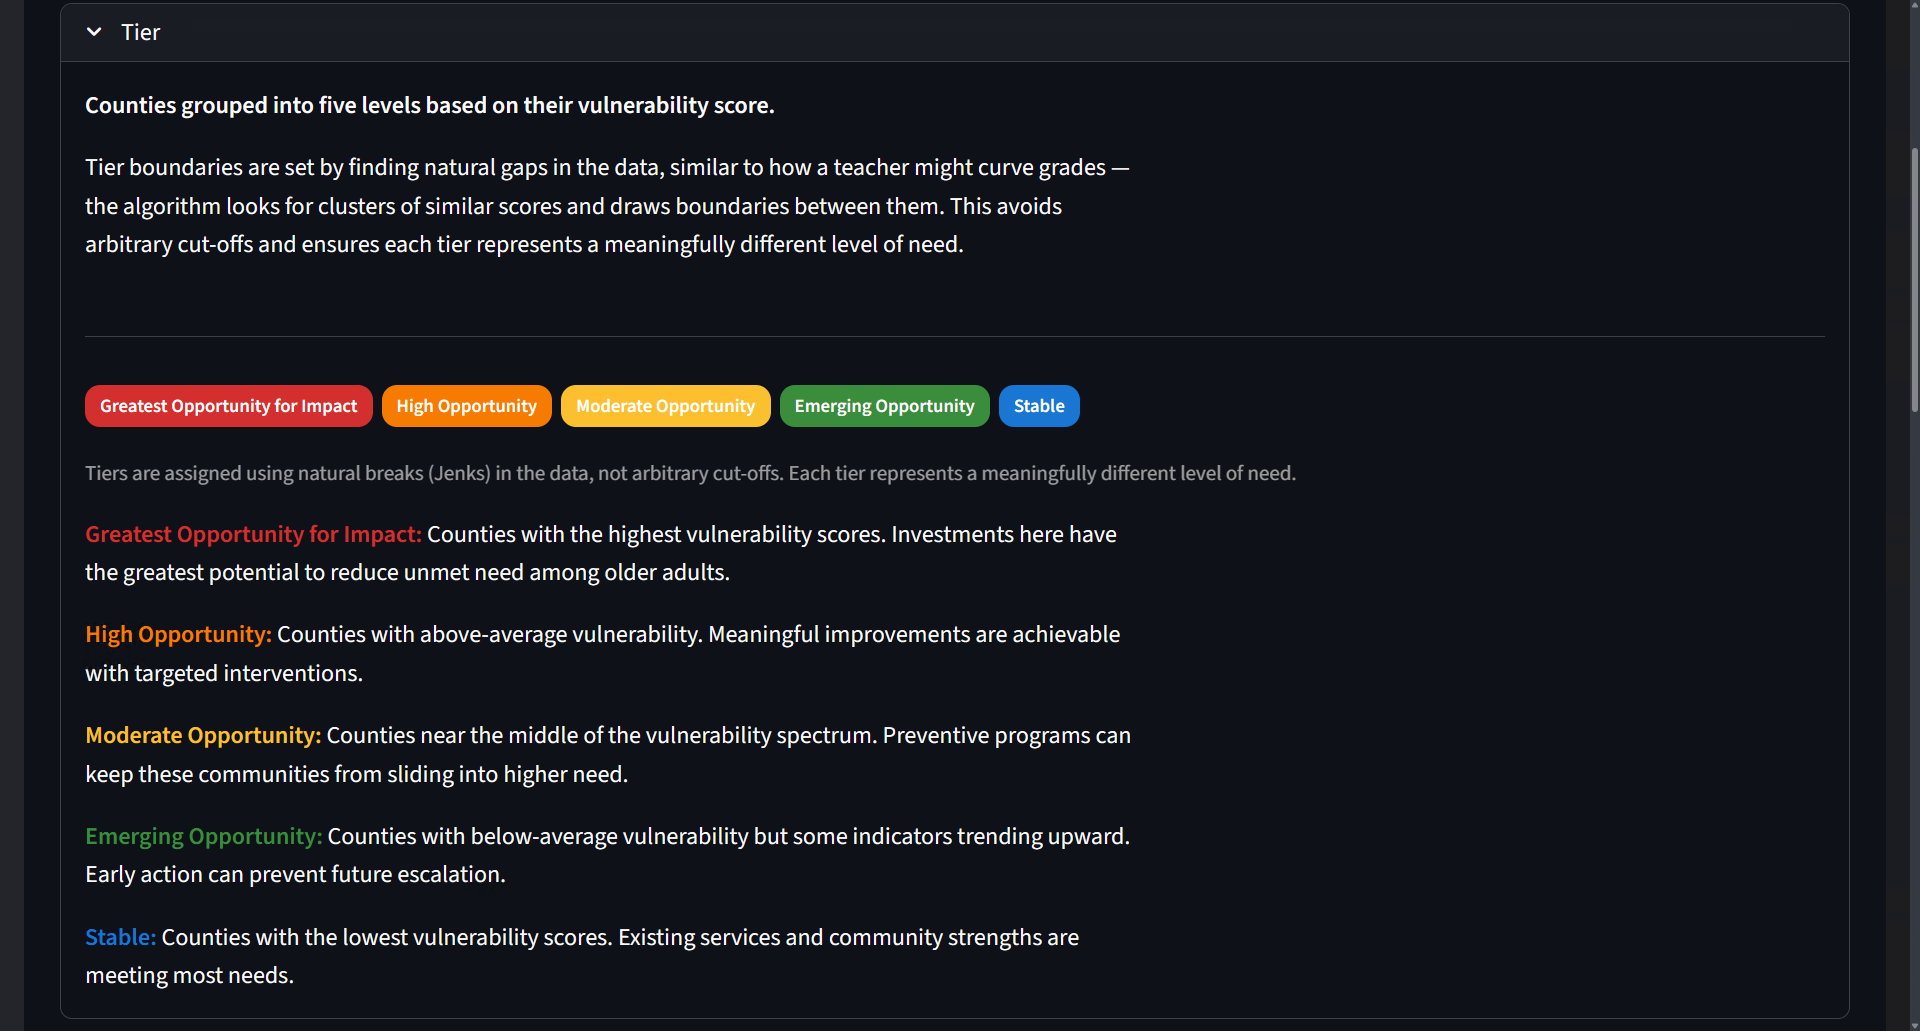Screen dimensions: 1920x1031
Task: Select the Emerging Opportunity green tier chip
Action: point(884,406)
